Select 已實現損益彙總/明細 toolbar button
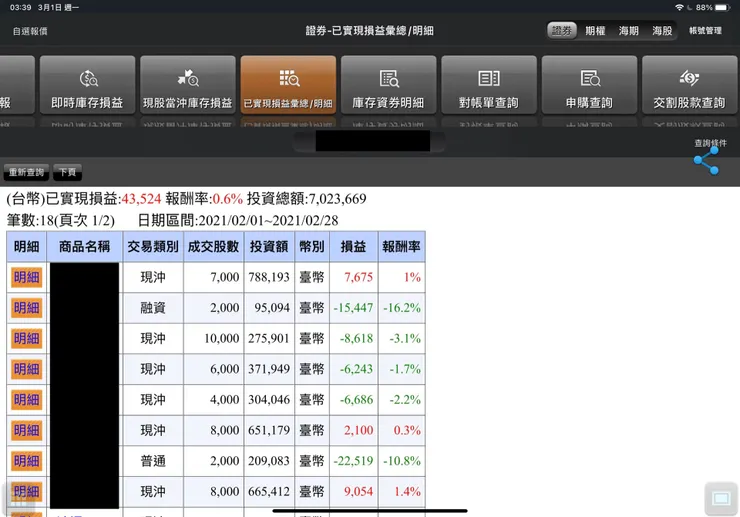The image size is (740, 517). click(x=288, y=85)
